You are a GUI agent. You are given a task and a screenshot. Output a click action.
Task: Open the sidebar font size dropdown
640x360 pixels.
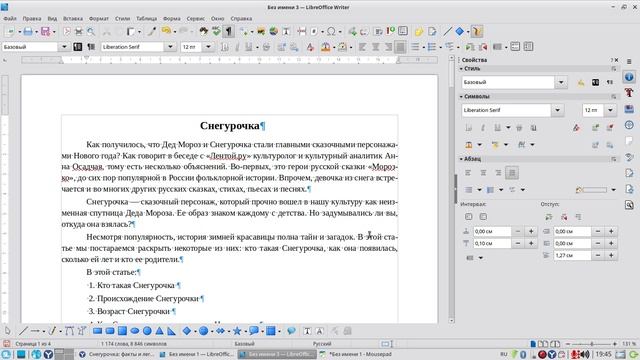[x=610, y=110]
